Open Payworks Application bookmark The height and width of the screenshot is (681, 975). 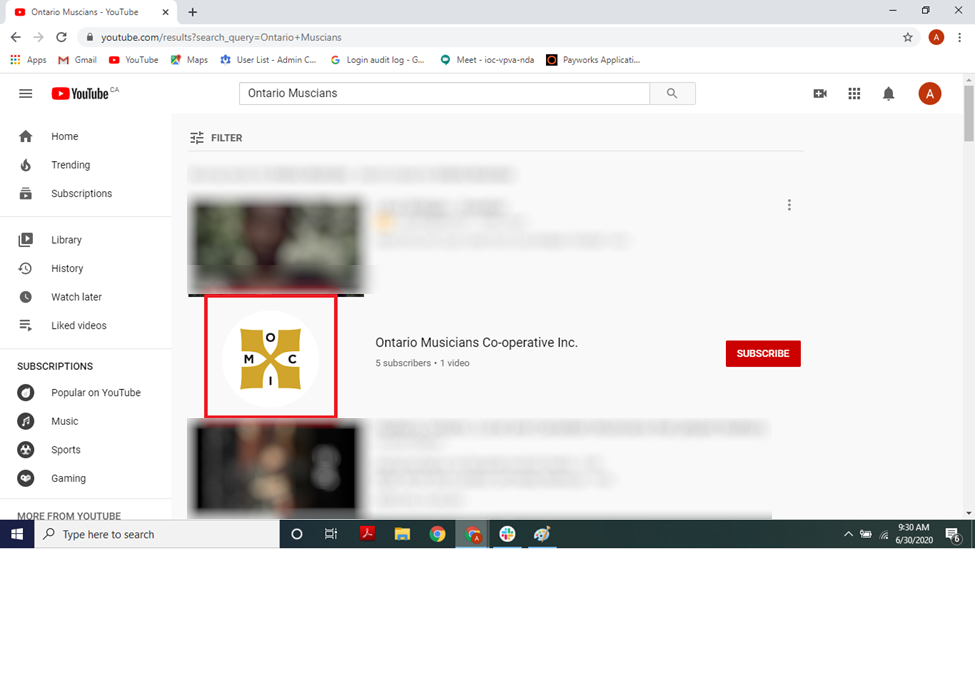593,60
